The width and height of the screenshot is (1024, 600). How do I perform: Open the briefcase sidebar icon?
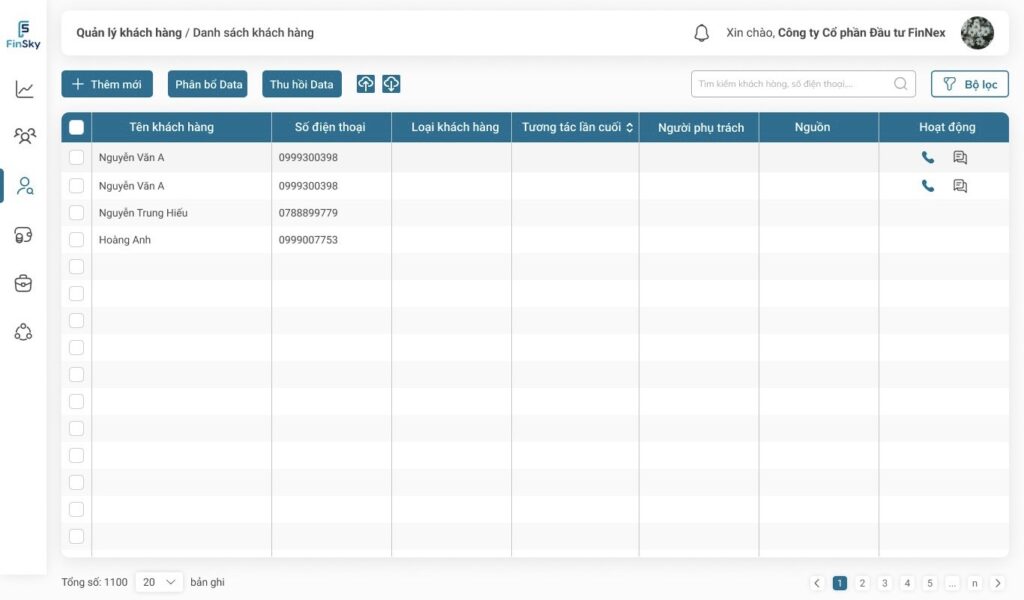coord(24,283)
